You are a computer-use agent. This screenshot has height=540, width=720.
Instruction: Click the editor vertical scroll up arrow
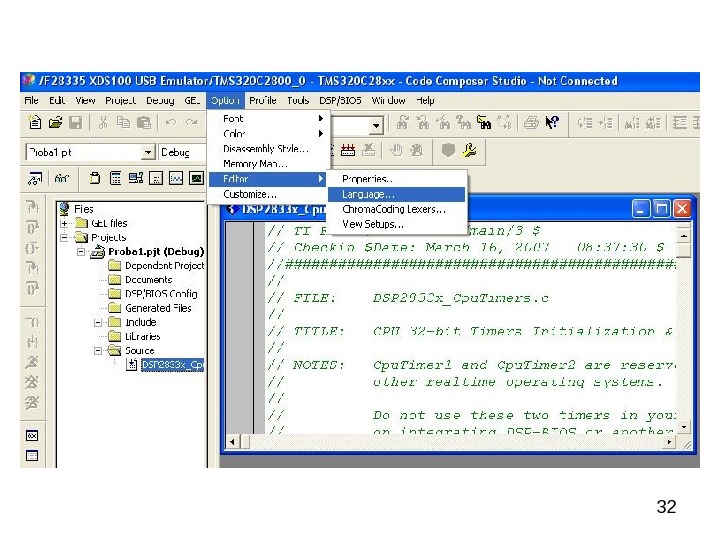[684, 236]
